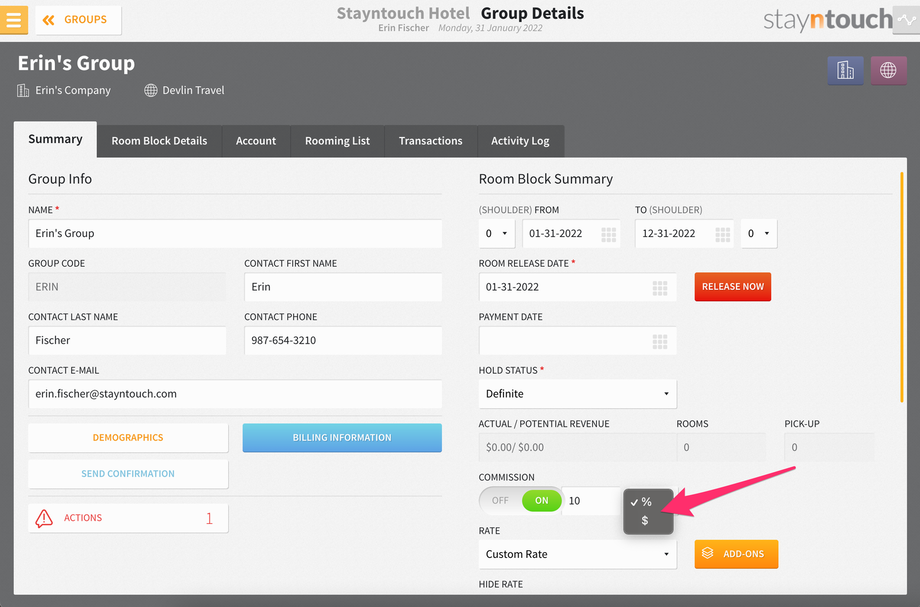Viewport: 920px width, 607px height.
Task: Click Contact Phone field
Action: point(343,340)
